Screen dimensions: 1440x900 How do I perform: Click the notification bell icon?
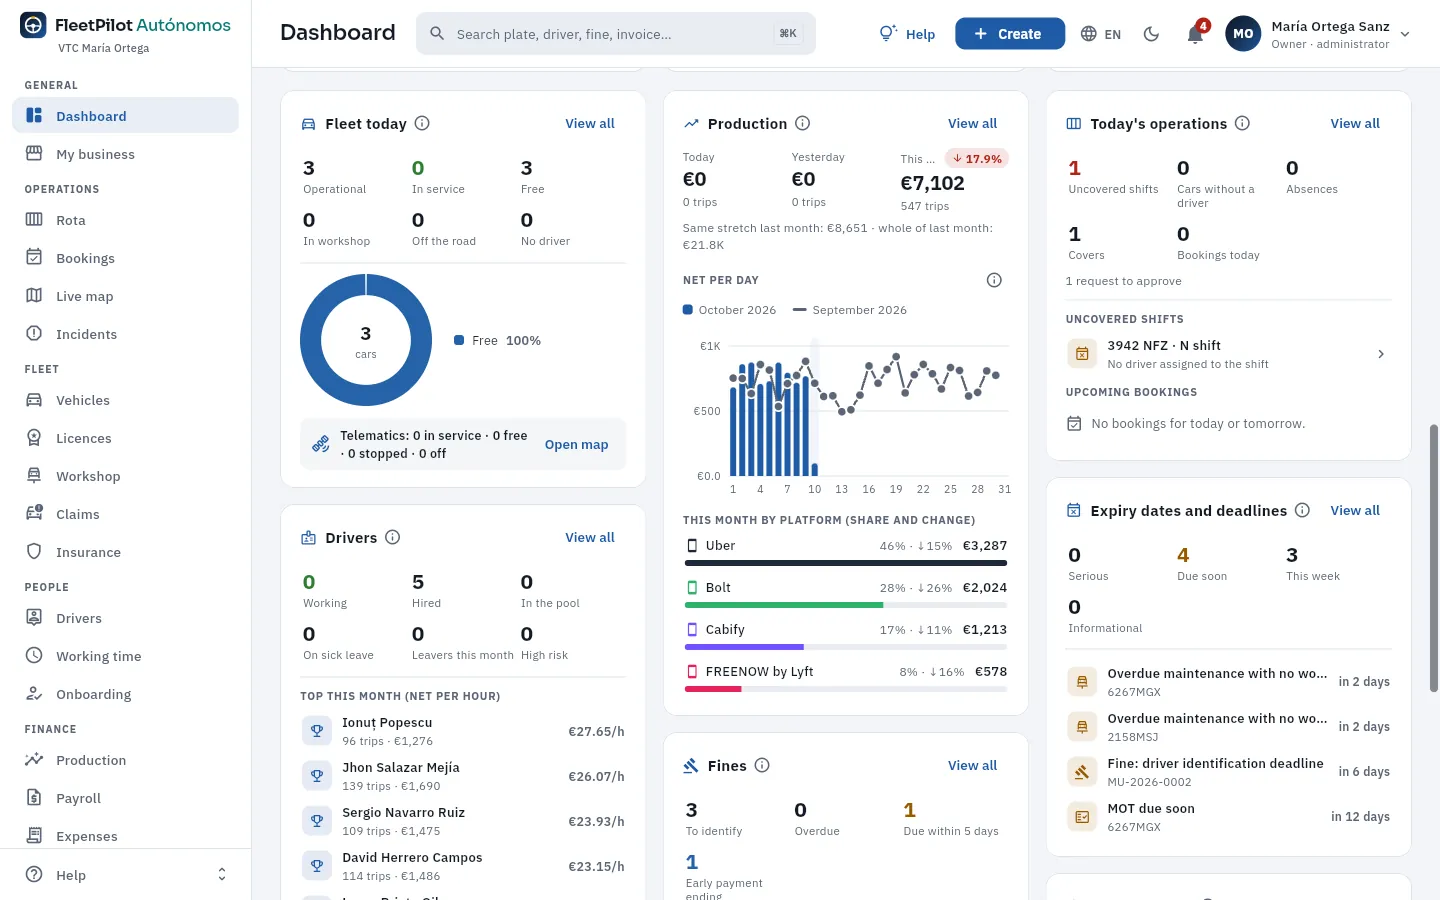(x=1195, y=34)
